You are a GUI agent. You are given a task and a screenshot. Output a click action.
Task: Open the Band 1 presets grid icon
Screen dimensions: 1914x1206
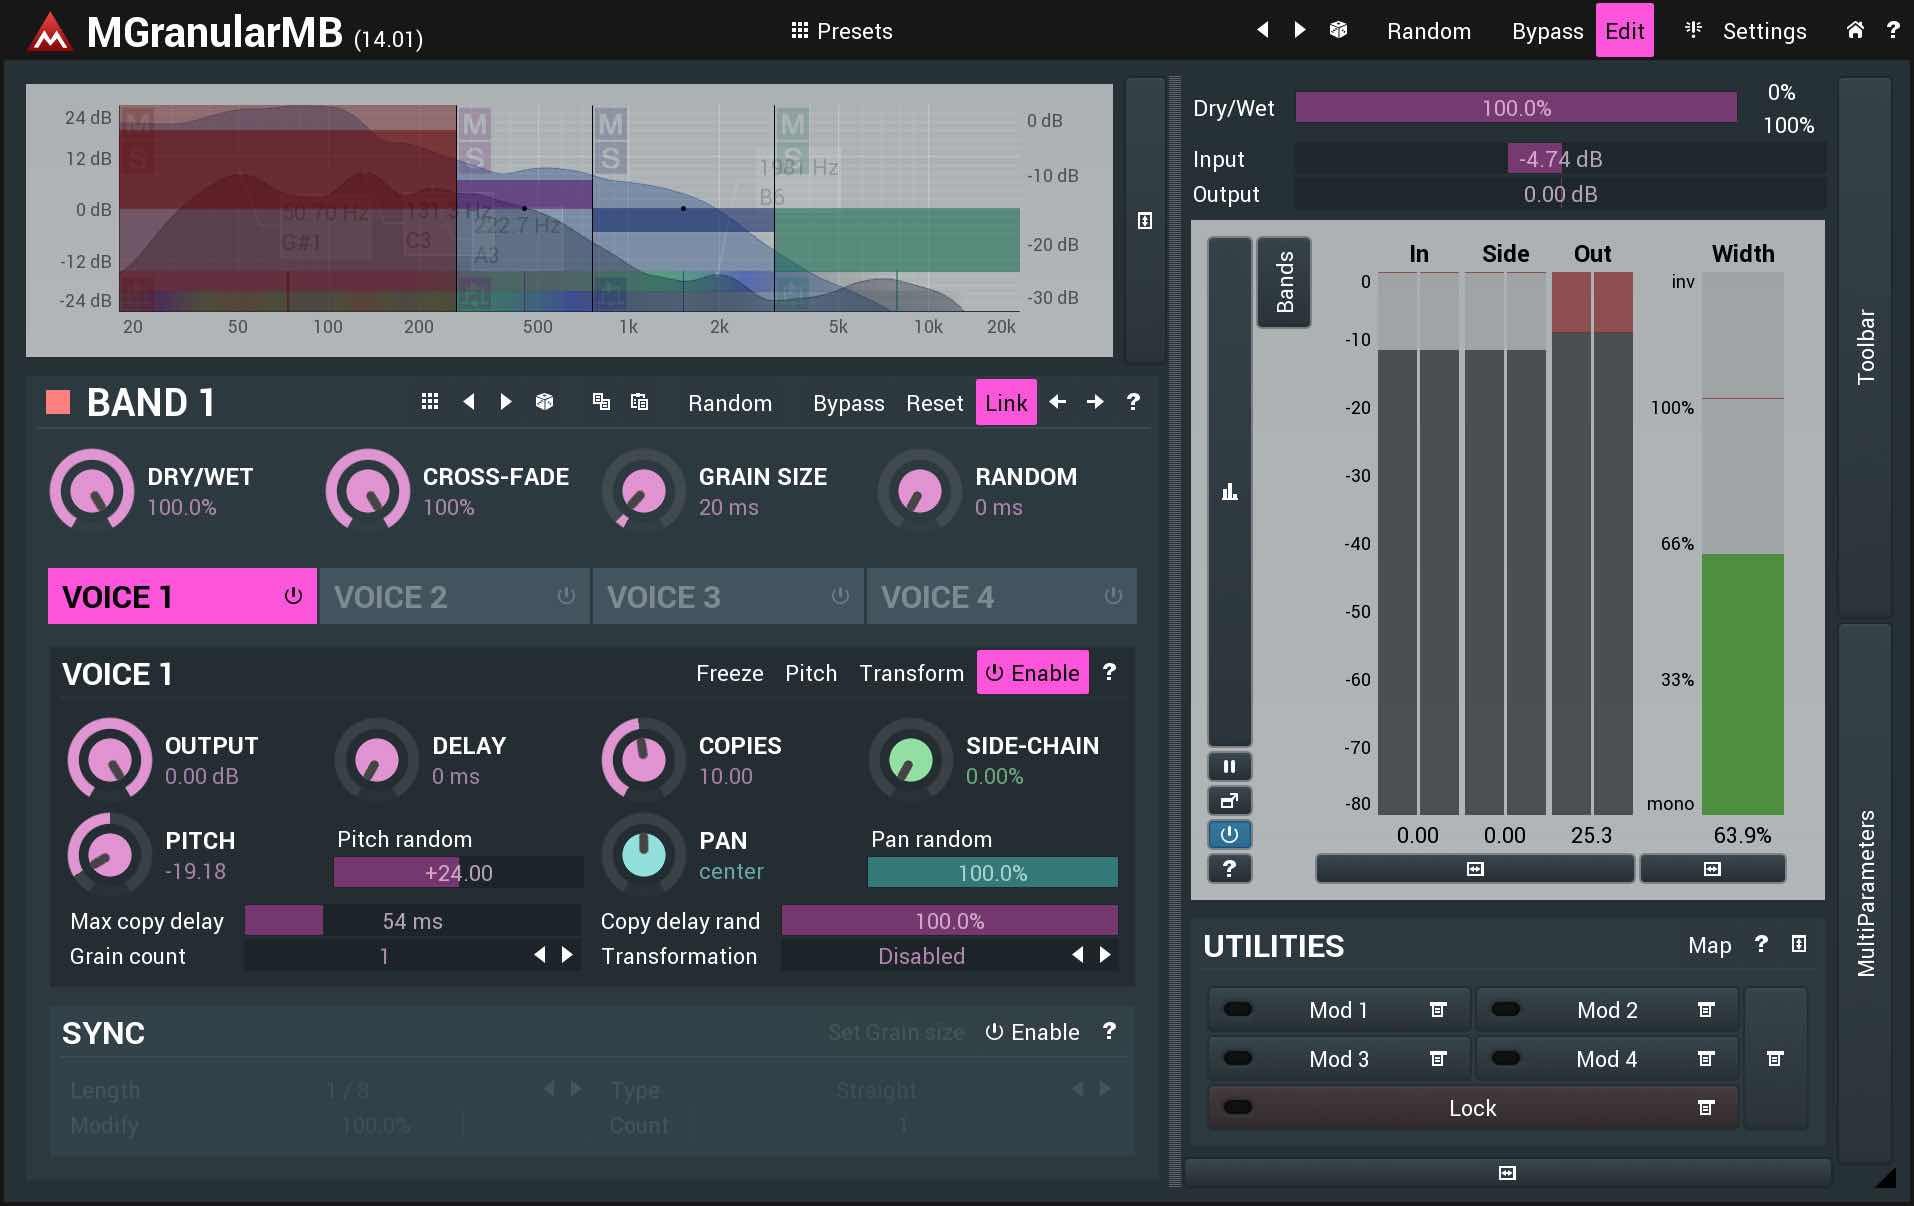[430, 402]
